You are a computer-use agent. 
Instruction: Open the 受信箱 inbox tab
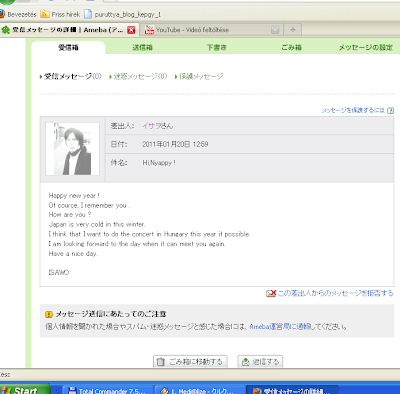(x=68, y=47)
